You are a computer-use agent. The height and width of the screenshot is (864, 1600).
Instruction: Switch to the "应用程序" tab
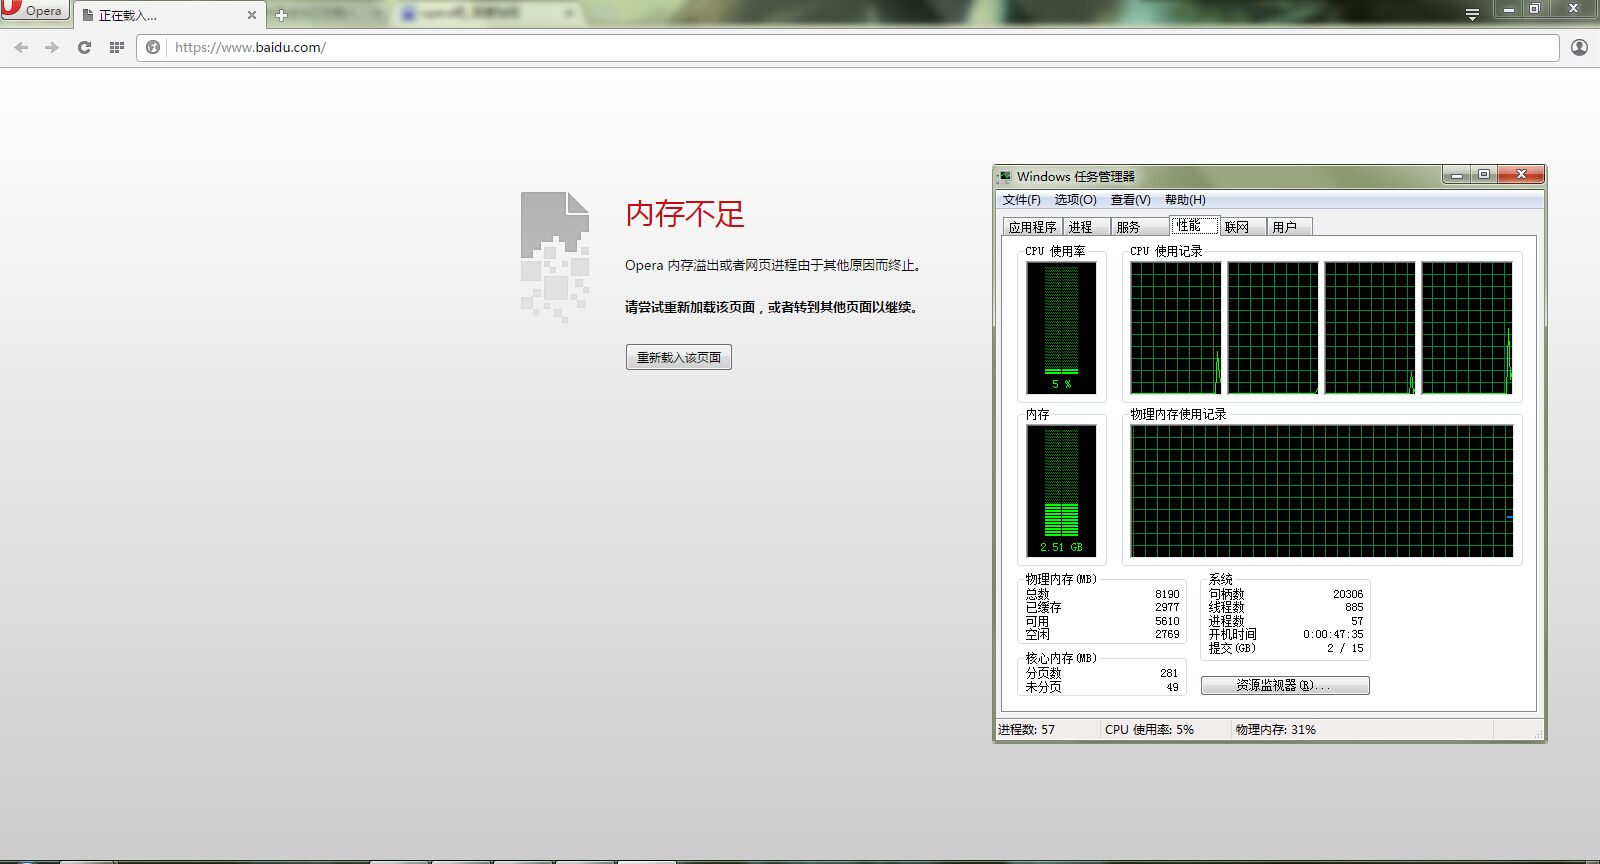click(1032, 227)
